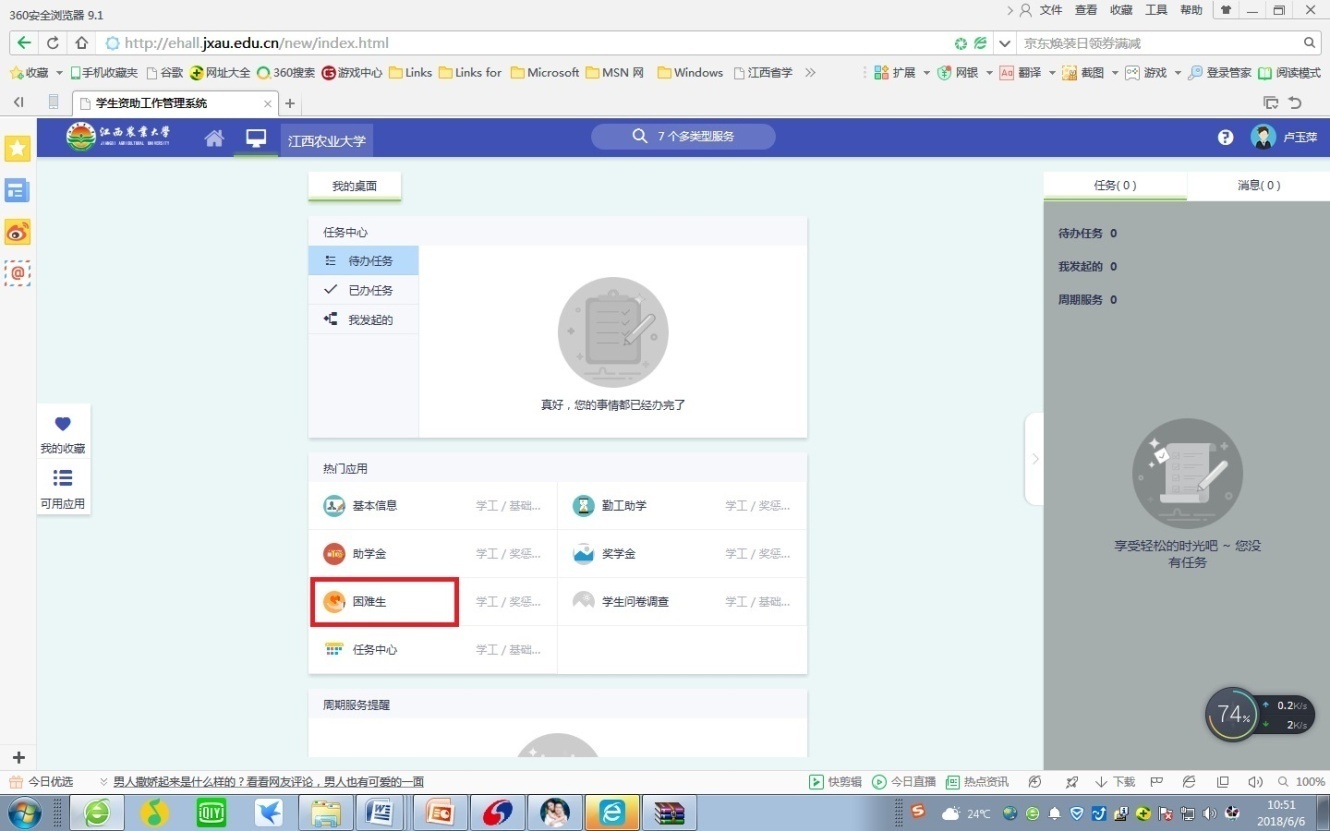Open the 助学金 application
Screen dimensions: 1330x831
pos(369,554)
